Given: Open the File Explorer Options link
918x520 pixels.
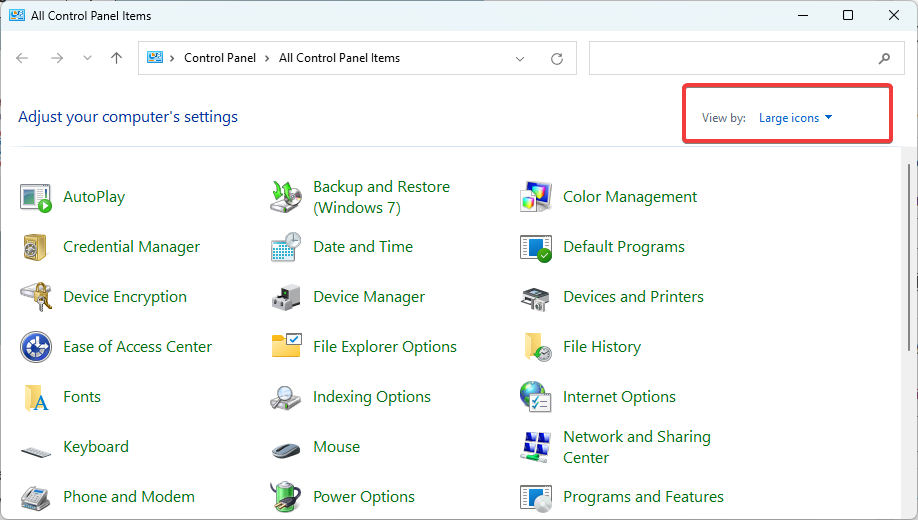Looking at the screenshot, I should [x=385, y=347].
